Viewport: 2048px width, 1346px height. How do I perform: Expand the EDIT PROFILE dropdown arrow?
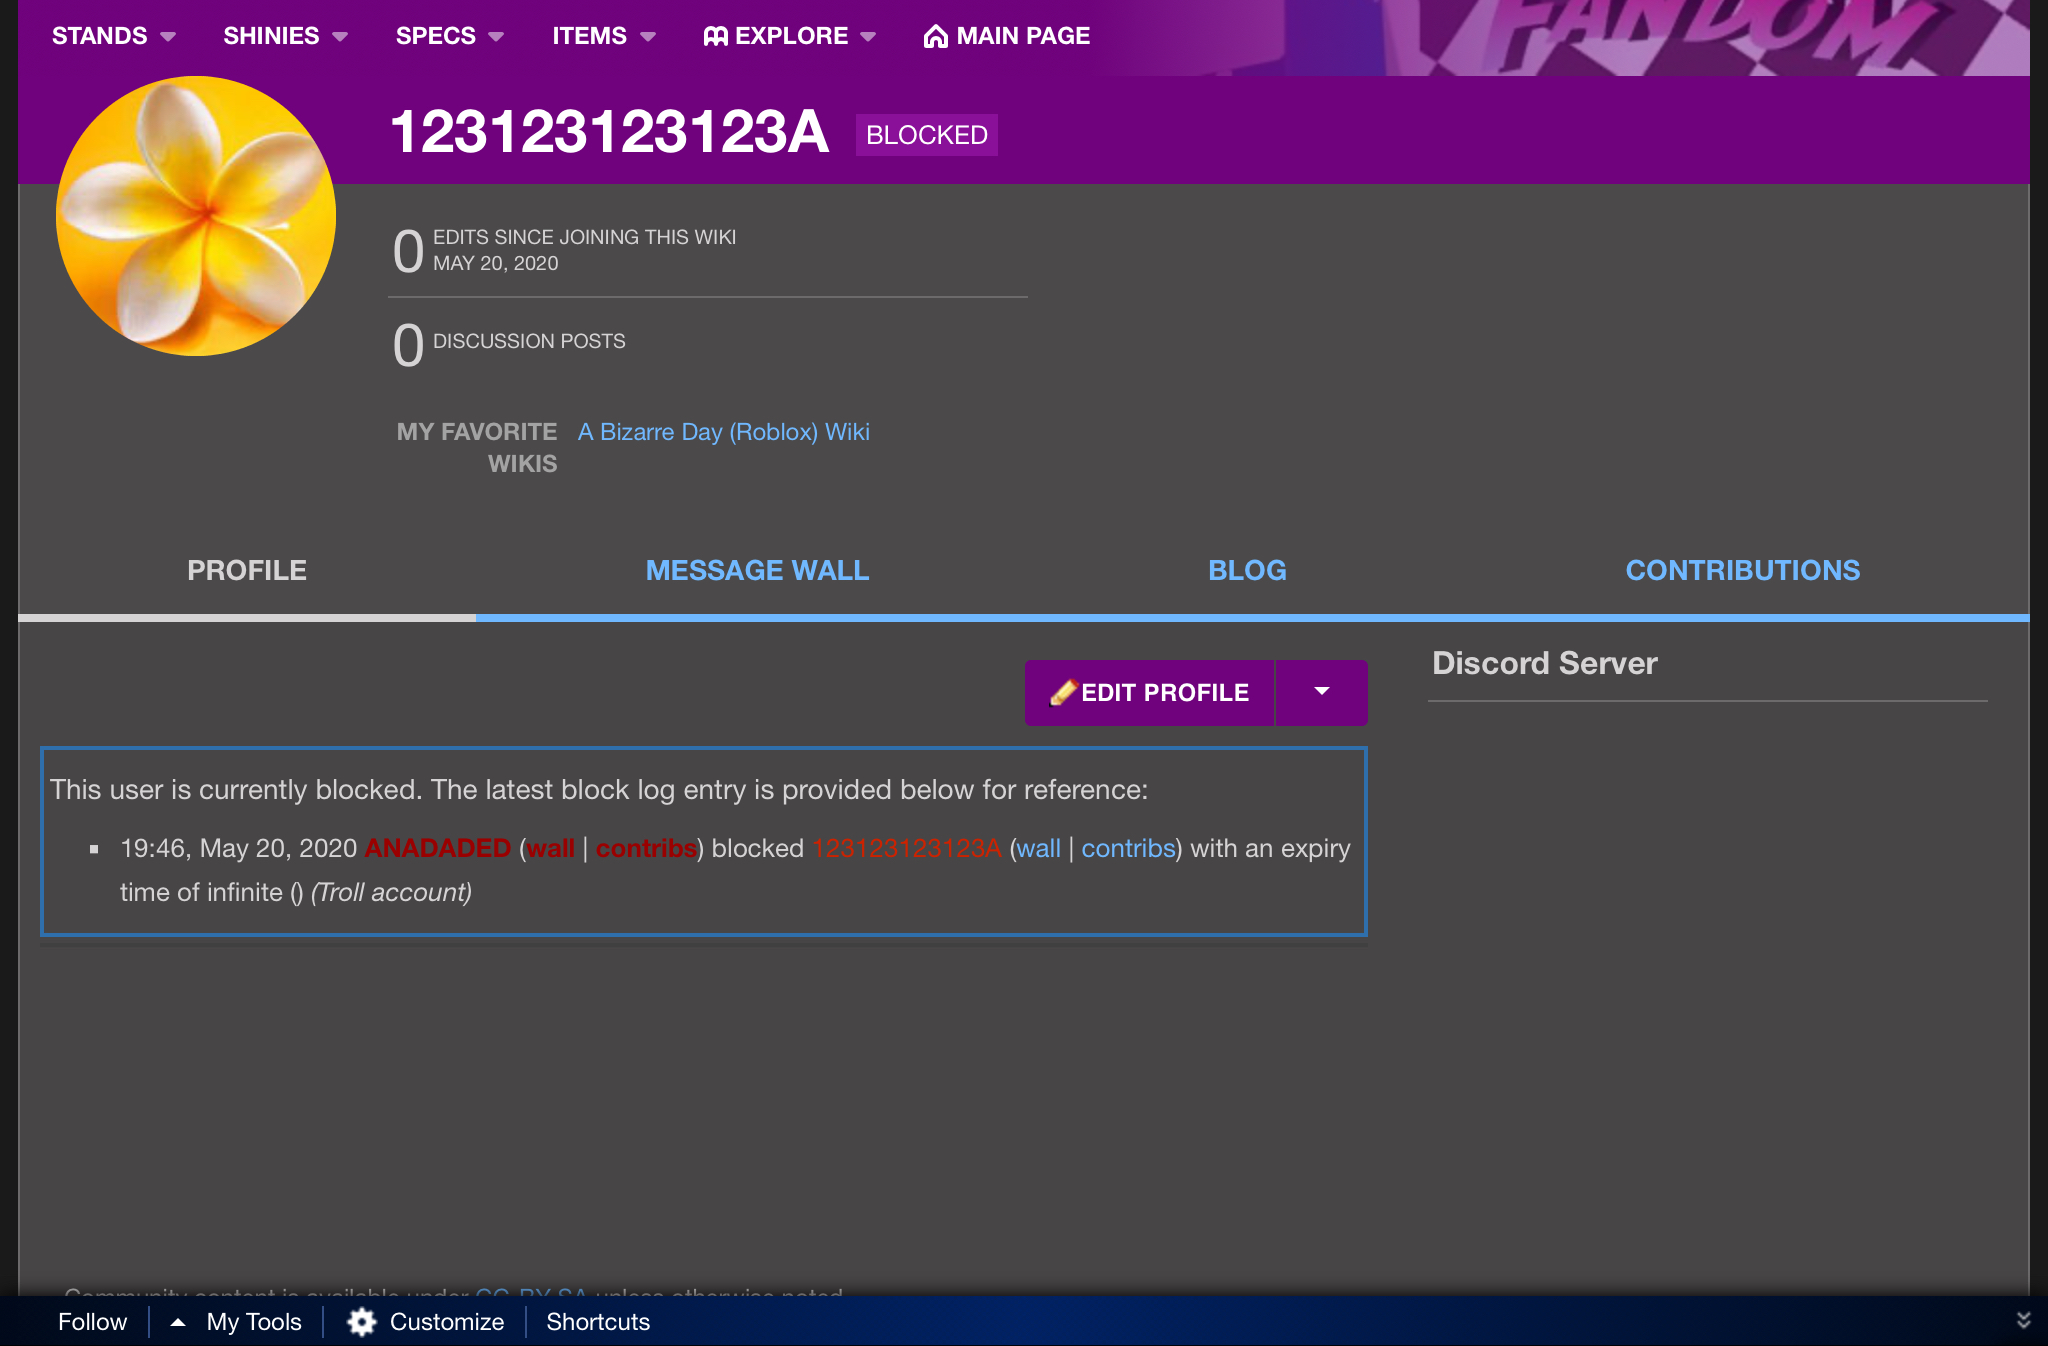coord(1320,691)
